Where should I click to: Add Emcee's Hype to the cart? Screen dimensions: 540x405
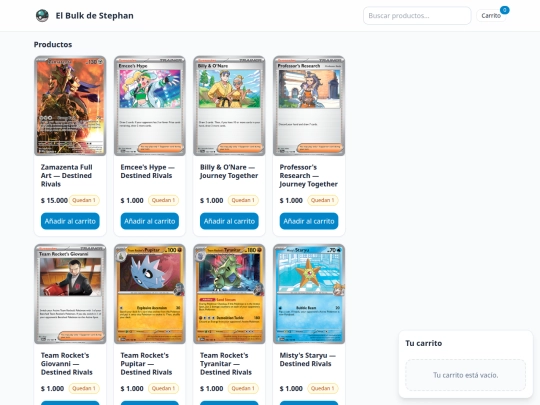(149, 221)
